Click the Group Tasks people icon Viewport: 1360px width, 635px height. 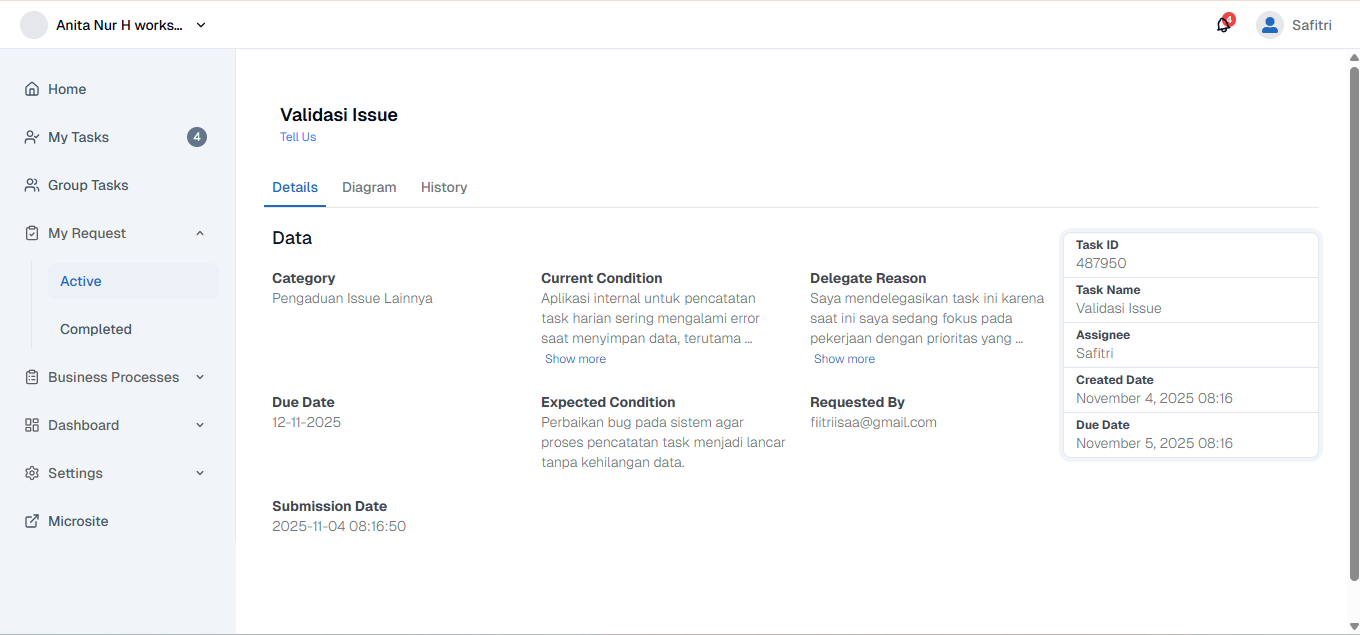[31, 185]
